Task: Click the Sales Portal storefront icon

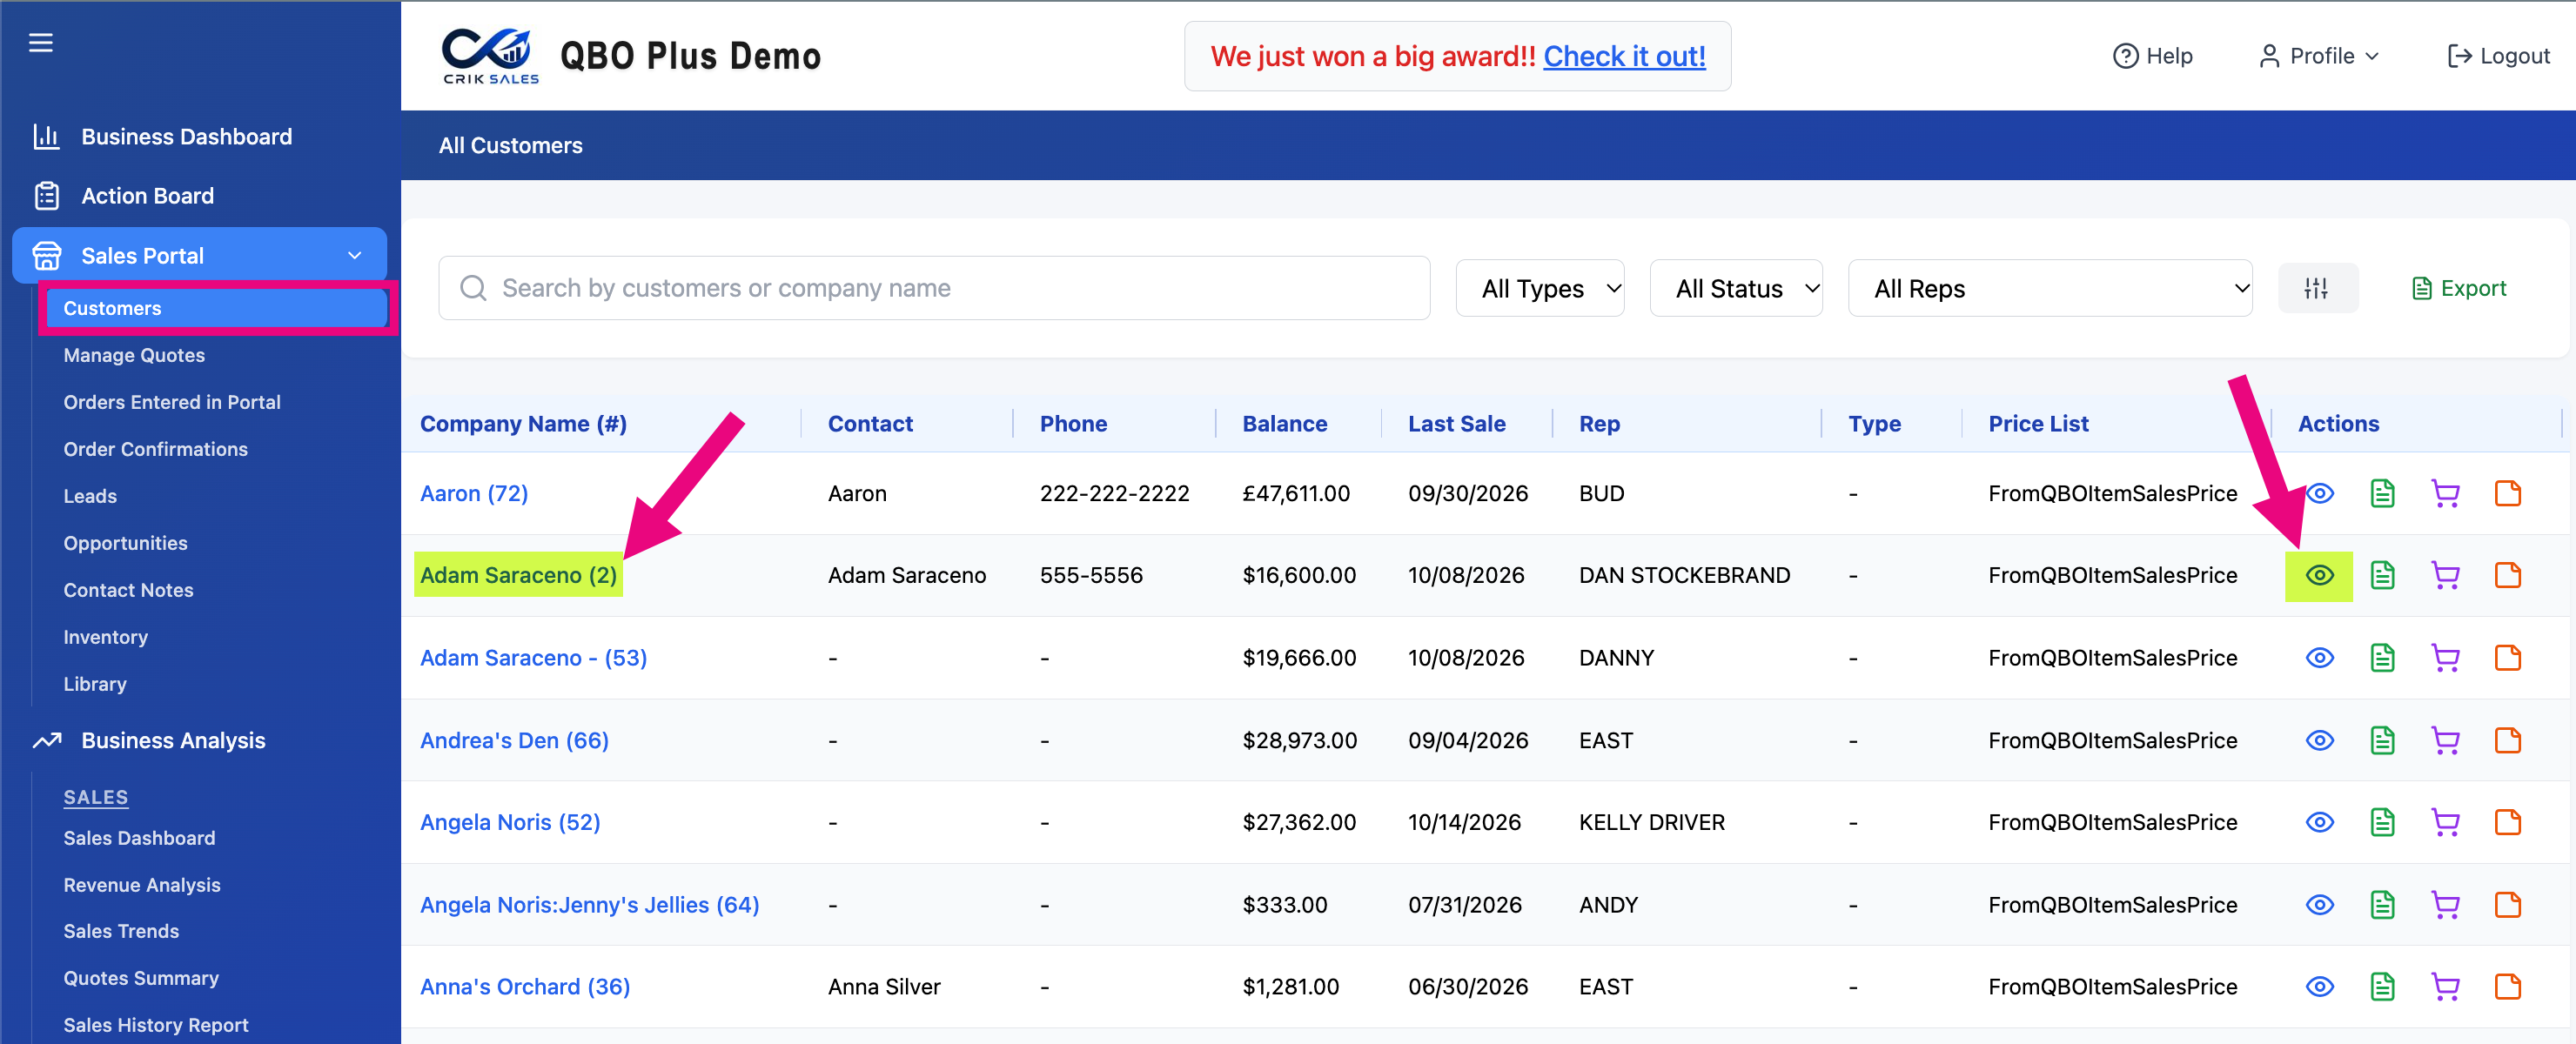Action: coord(46,256)
